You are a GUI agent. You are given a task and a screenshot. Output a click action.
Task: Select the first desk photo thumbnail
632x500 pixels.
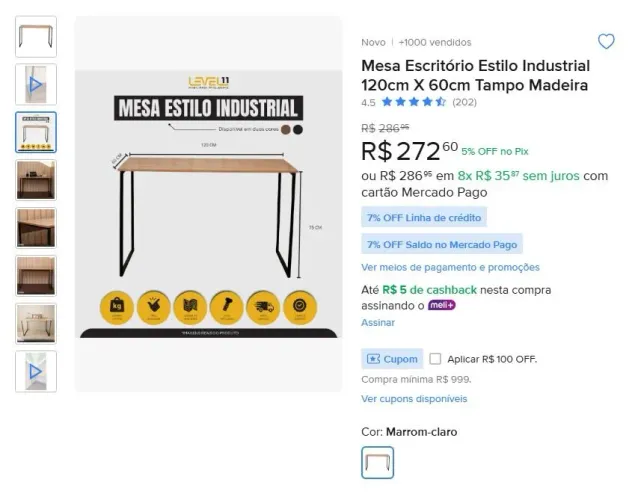[36, 37]
